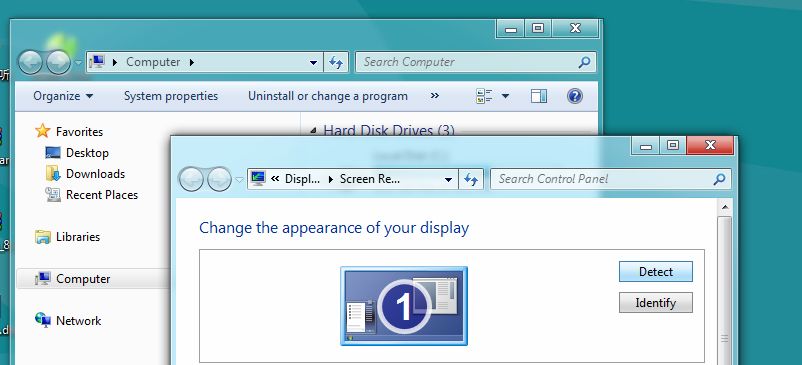Click the Libraries folder icon
The width and height of the screenshot is (802, 365).
tap(43, 237)
